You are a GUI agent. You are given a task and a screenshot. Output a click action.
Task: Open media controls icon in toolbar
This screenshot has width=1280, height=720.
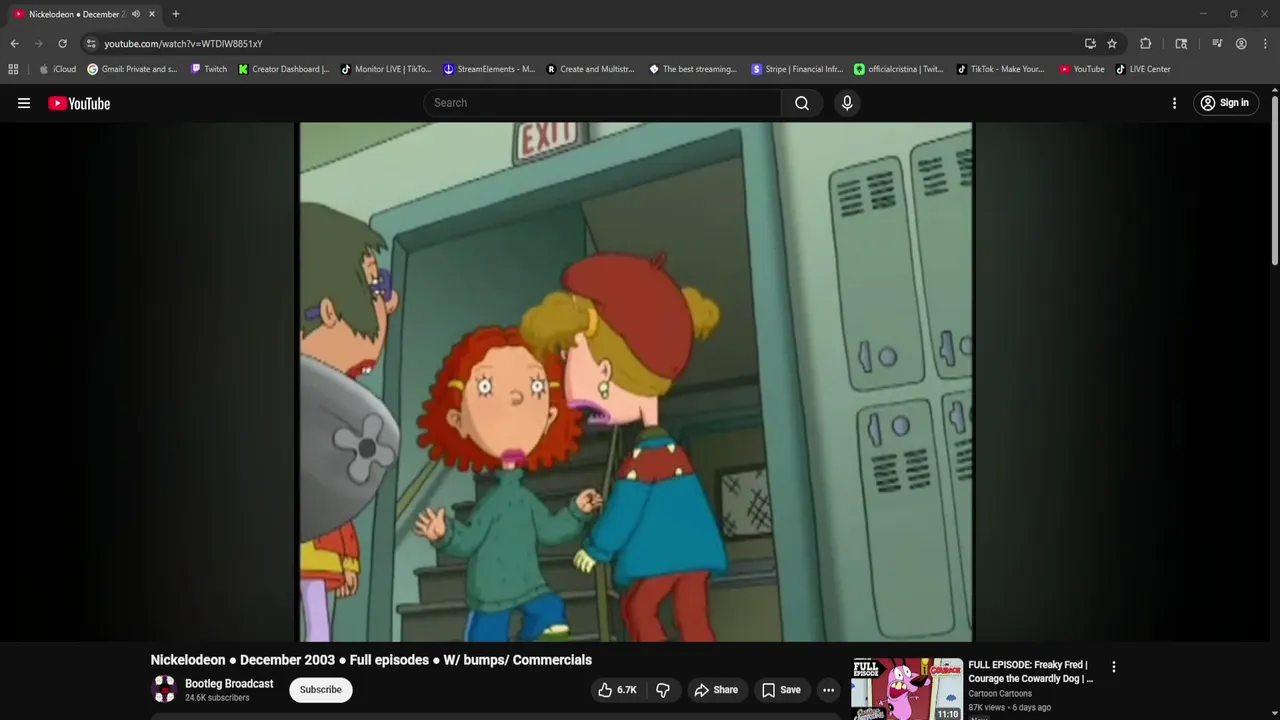point(1217,44)
